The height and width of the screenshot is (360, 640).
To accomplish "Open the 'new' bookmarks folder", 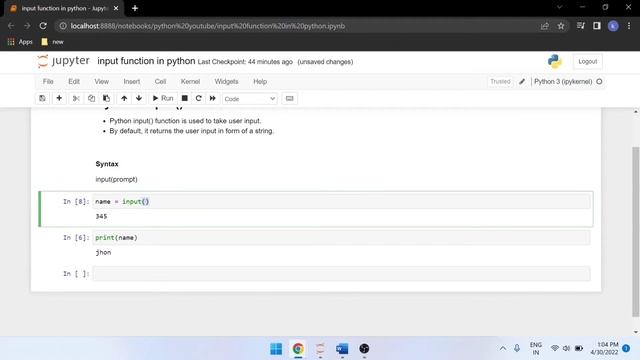I will 53,42.
